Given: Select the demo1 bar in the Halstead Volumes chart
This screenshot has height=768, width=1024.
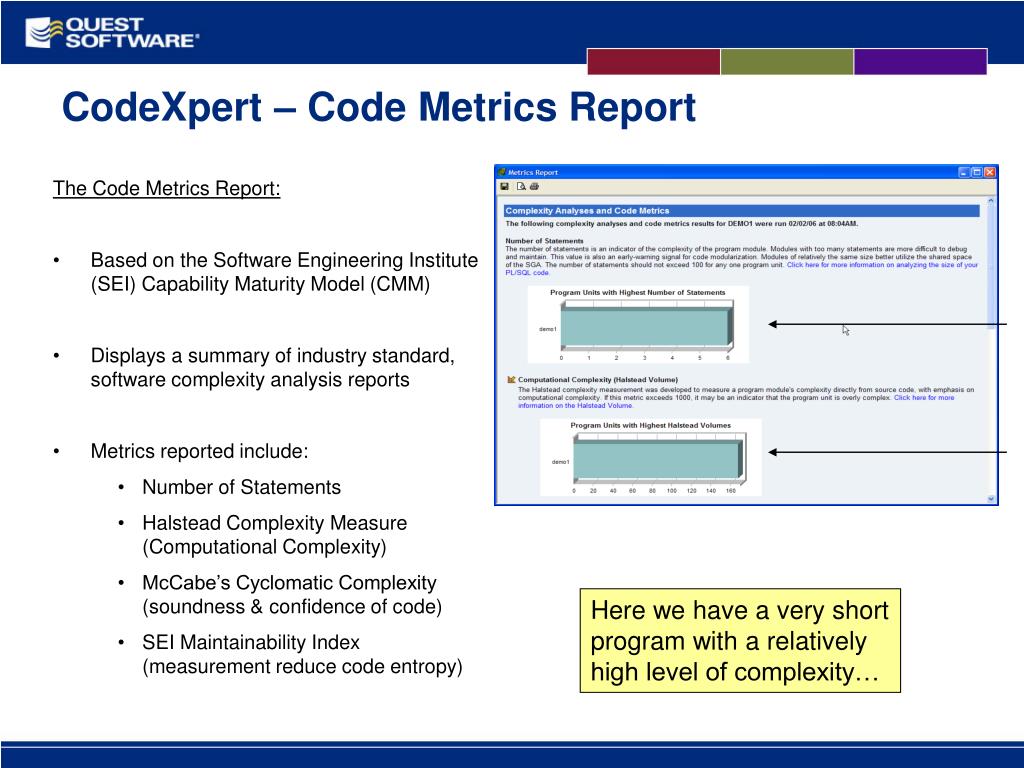Looking at the screenshot, I should [x=656, y=459].
